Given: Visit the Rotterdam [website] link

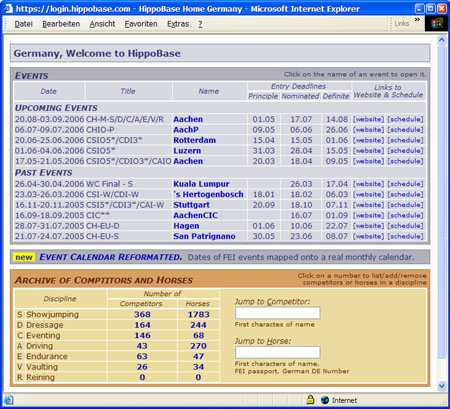Looking at the screenshot, I should [x=368, y=140].
